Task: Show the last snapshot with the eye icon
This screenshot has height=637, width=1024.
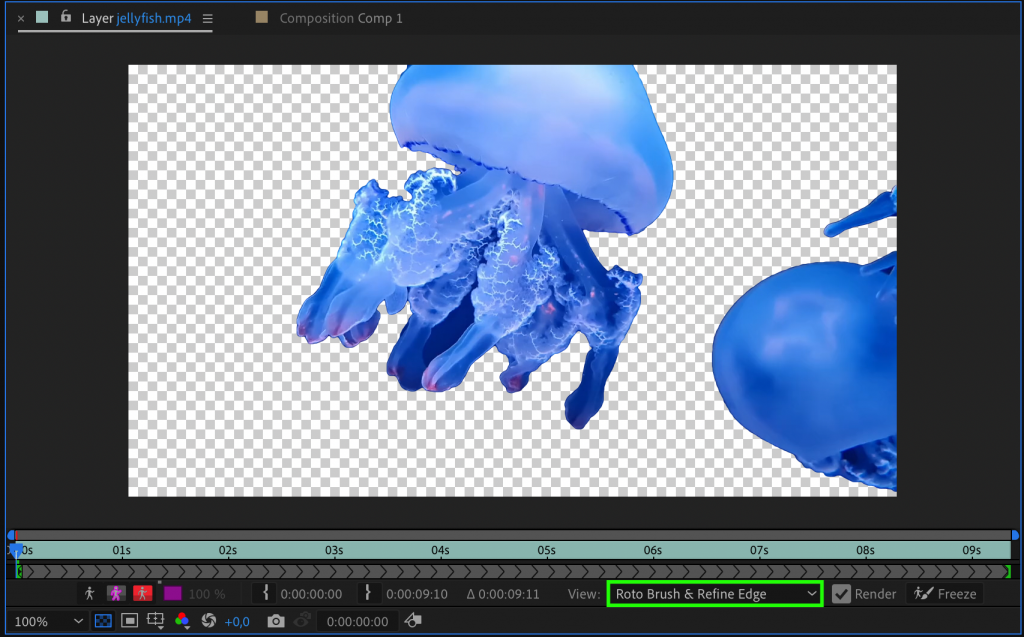Action: coord(303,620)
